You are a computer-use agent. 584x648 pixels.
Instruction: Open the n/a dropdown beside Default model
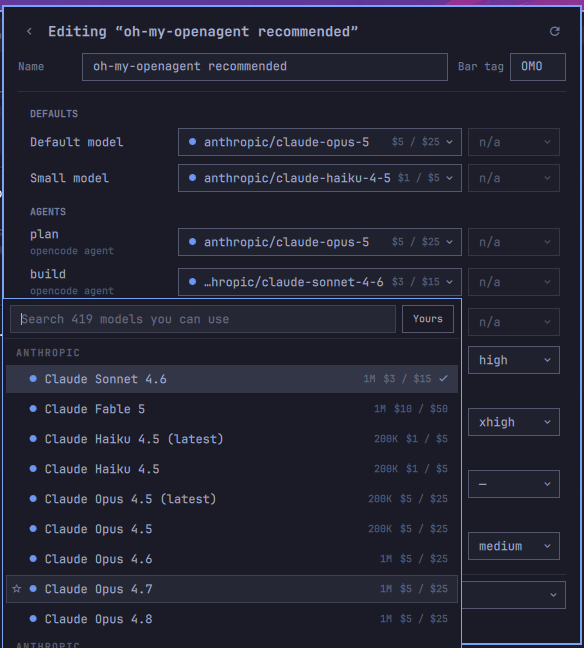click(514, 142)
